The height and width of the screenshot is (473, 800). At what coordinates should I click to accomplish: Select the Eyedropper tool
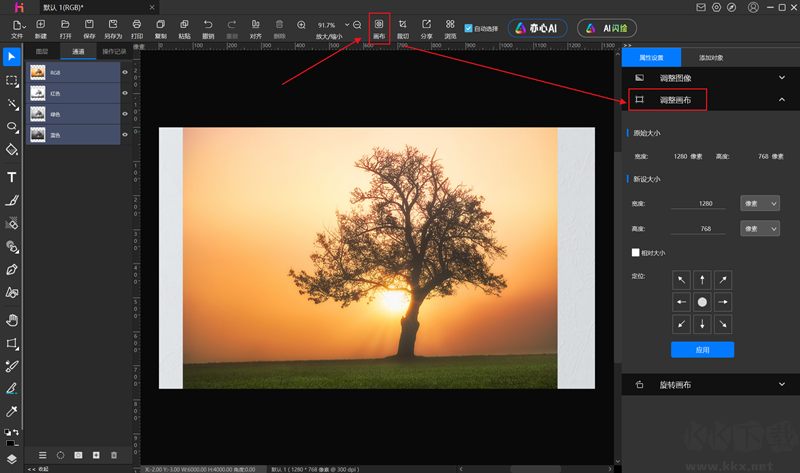point(12,411)
